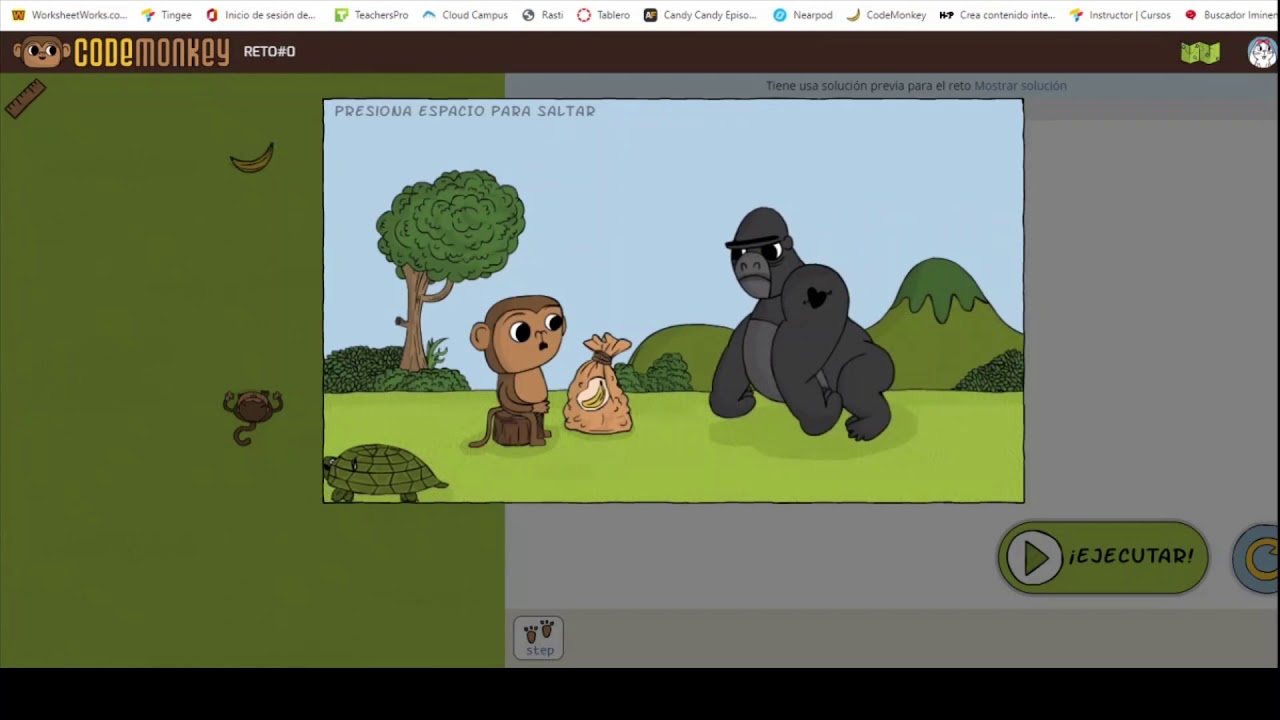Click the turtle in the cutscene corner
The height and width of the screenshot is (720, 1280).
coord(385,474)
